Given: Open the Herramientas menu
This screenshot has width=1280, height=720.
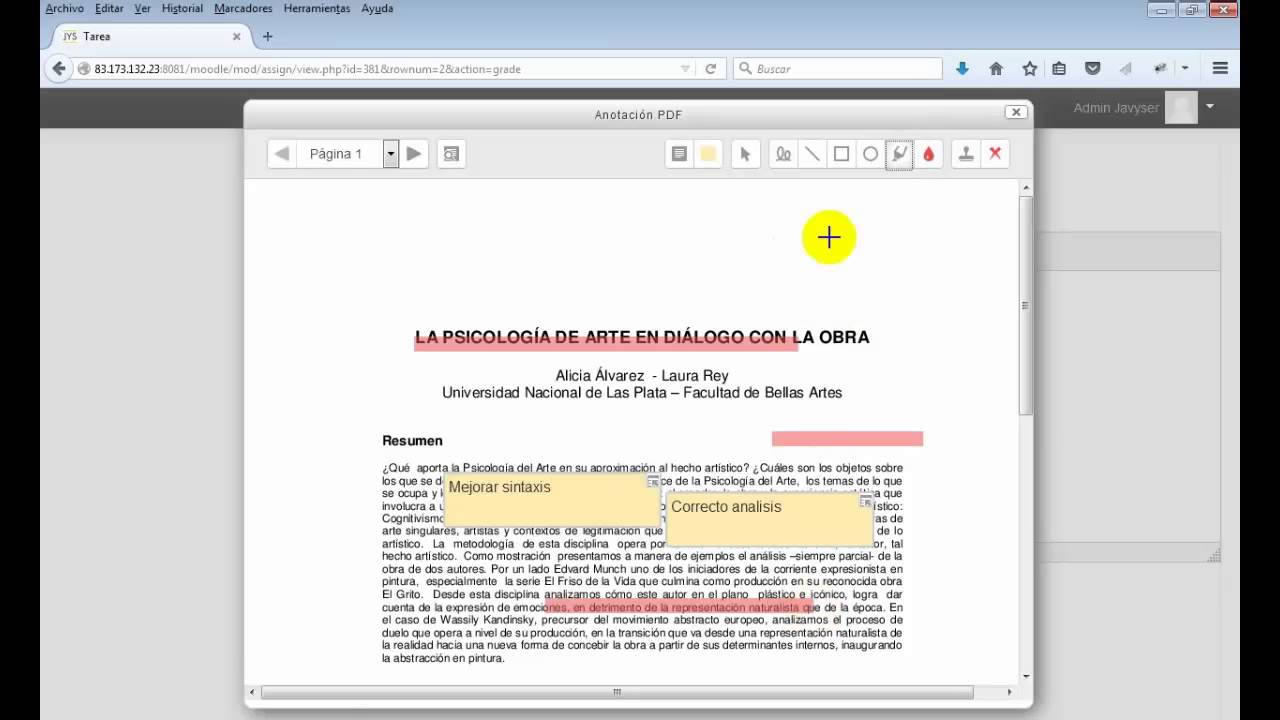Looking at the screenshot, I should pos(317,8).
